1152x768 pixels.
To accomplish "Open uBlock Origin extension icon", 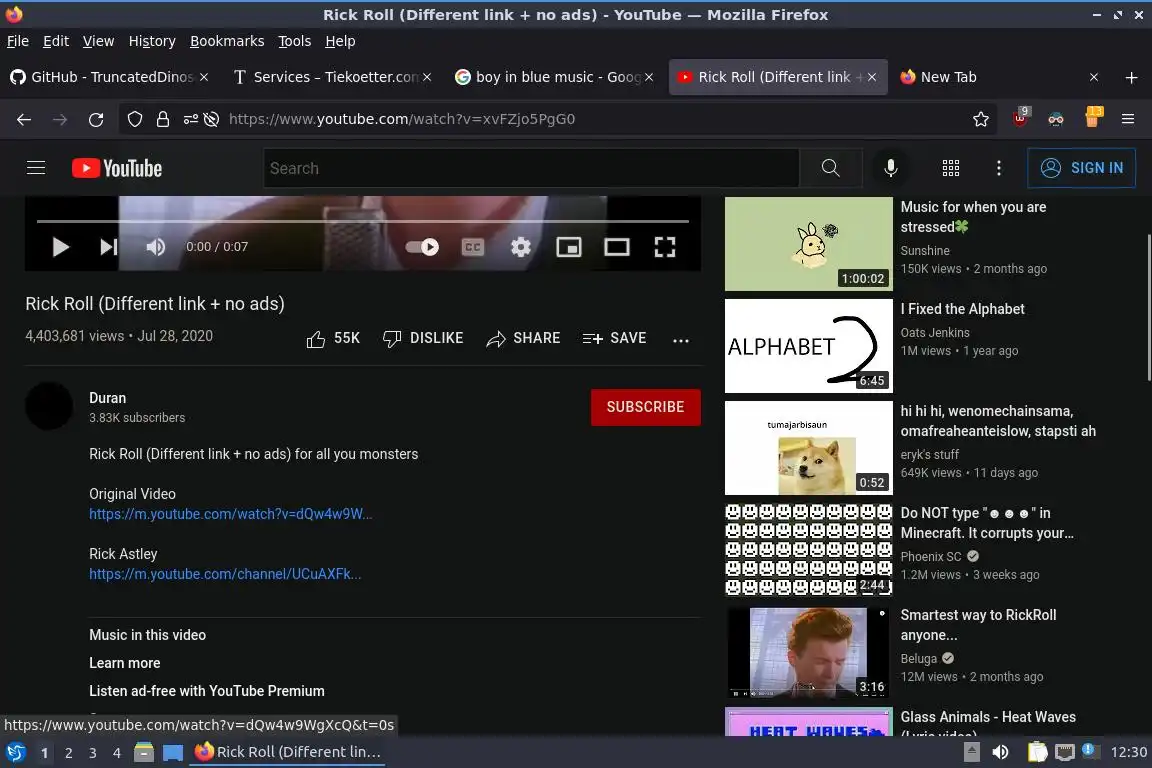I will click(1020, 118).
